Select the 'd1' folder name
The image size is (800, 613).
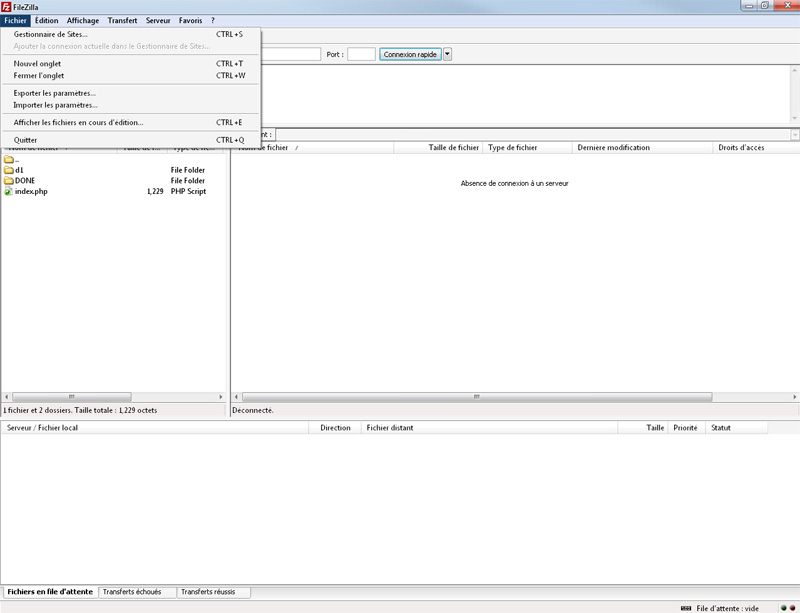(19, 170)
